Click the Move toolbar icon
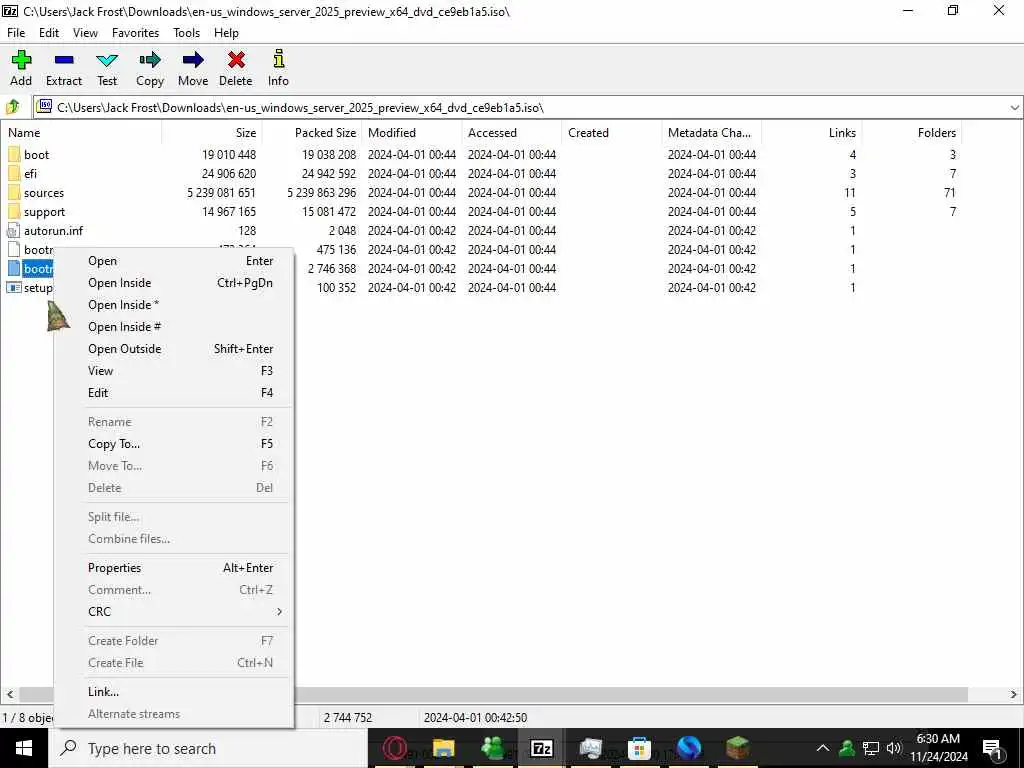 [x=193, y=60]
